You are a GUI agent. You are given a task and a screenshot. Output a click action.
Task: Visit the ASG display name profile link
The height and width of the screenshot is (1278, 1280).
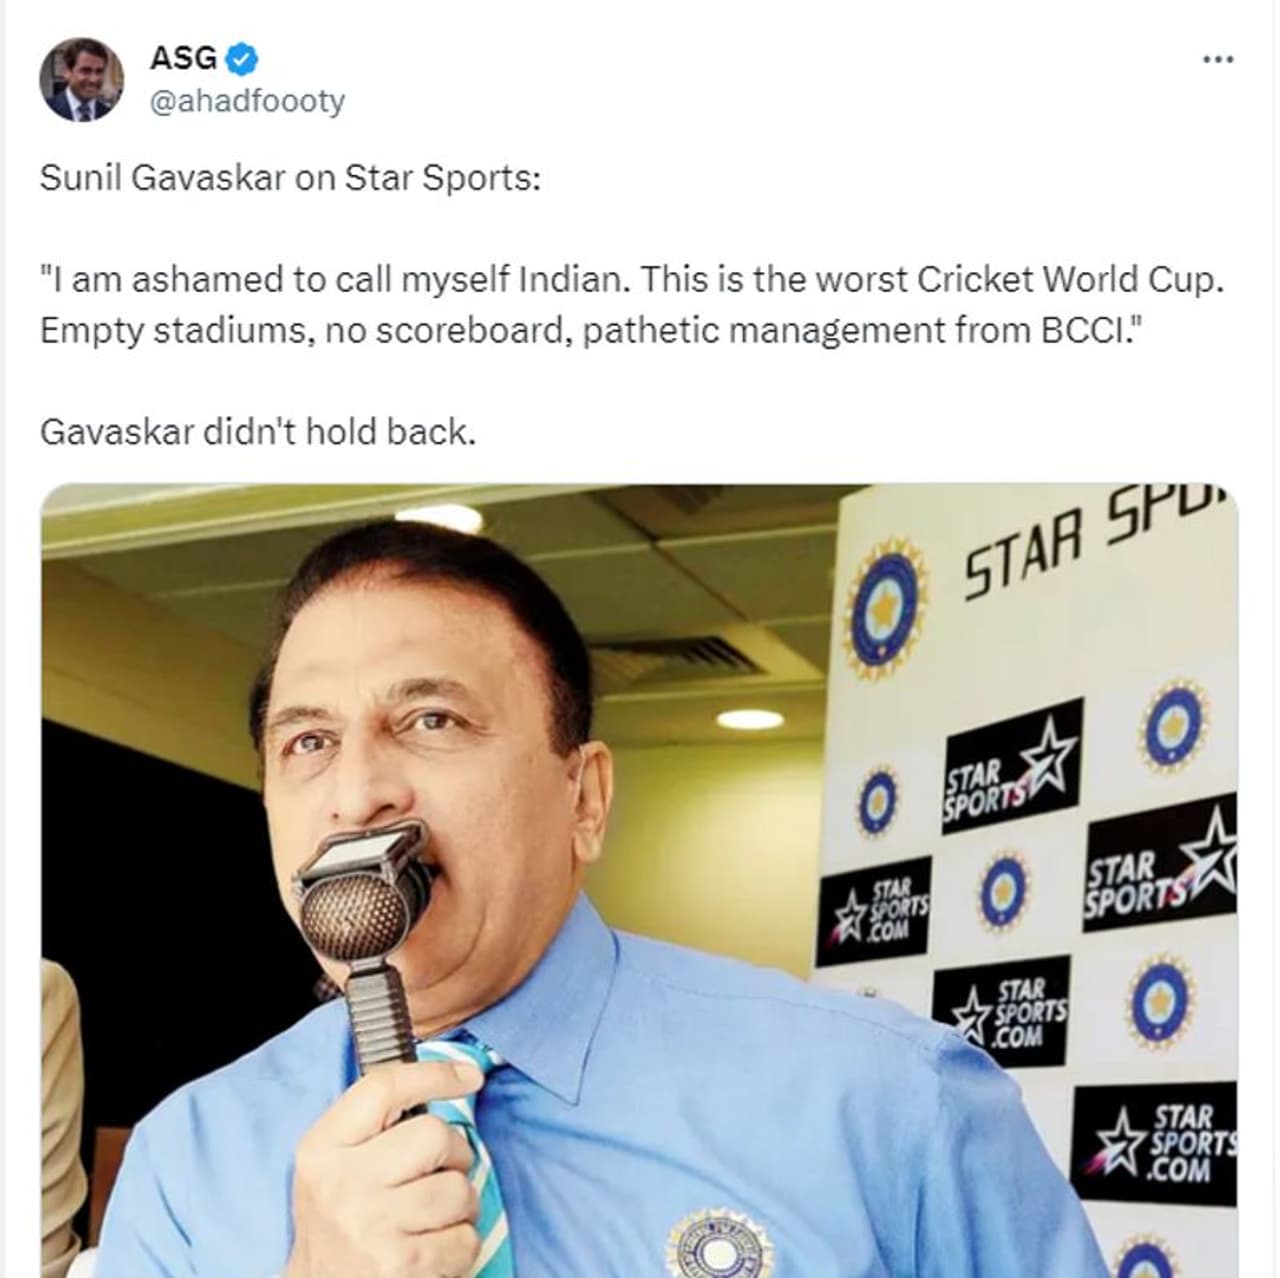click(x=183, y=59)
